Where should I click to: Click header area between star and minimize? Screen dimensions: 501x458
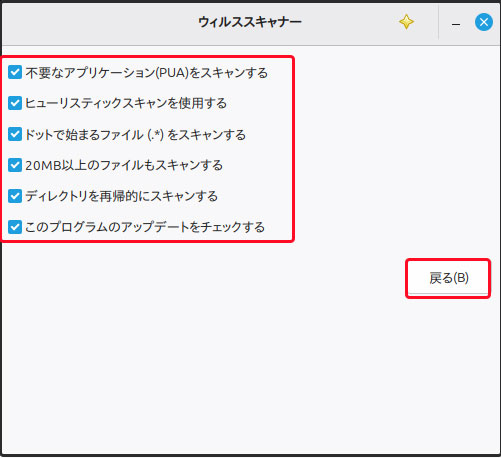click(427, 23)
